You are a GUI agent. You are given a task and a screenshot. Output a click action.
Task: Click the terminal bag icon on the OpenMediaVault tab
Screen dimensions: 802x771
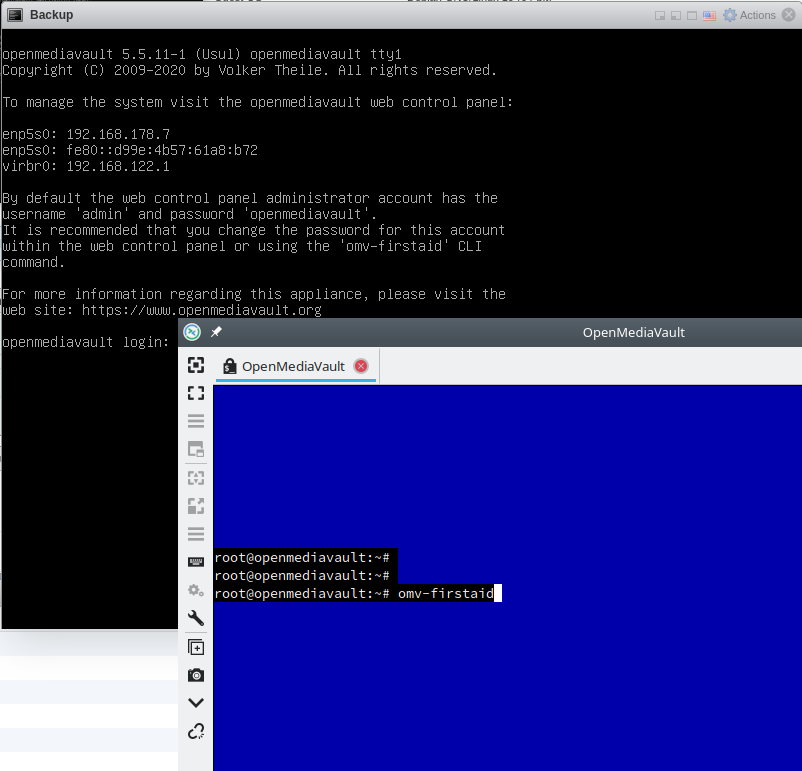pyautogui.click(x=230, y=366)
